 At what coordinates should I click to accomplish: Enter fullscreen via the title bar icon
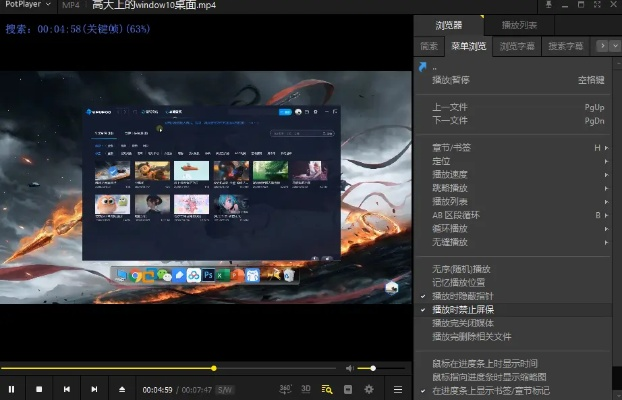click(x=597, y=5)
